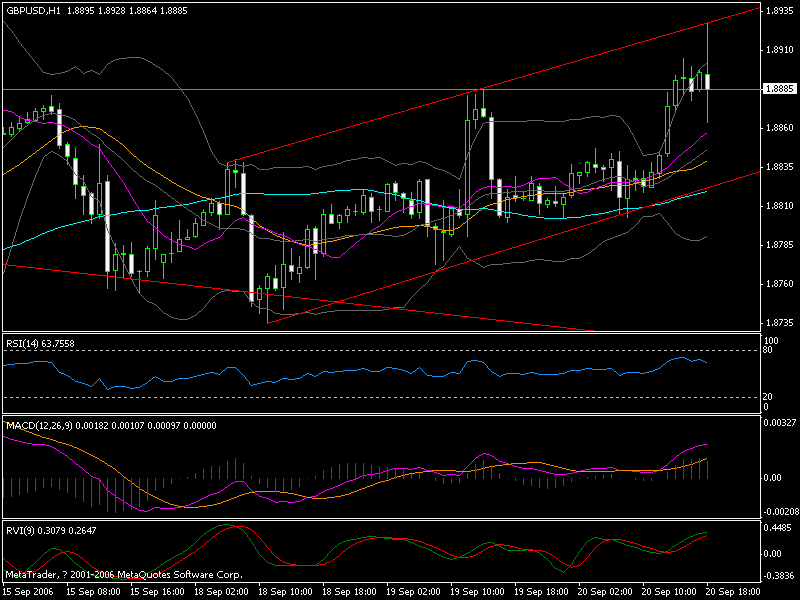
Task: Click the 19 Sep 18:00 time label
Action: 542,592
